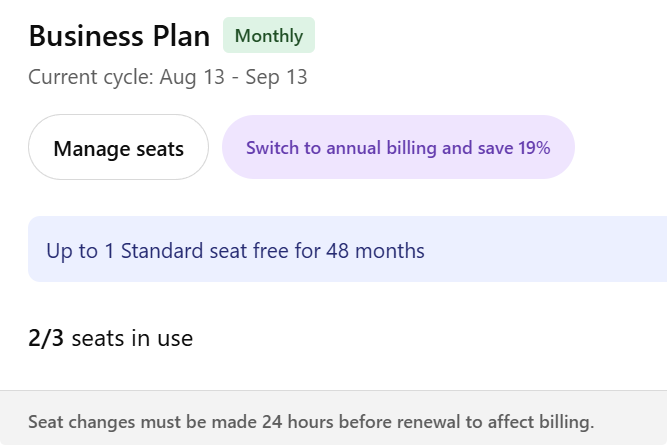Click the bold 2/3 seat count

click(46, 338)
